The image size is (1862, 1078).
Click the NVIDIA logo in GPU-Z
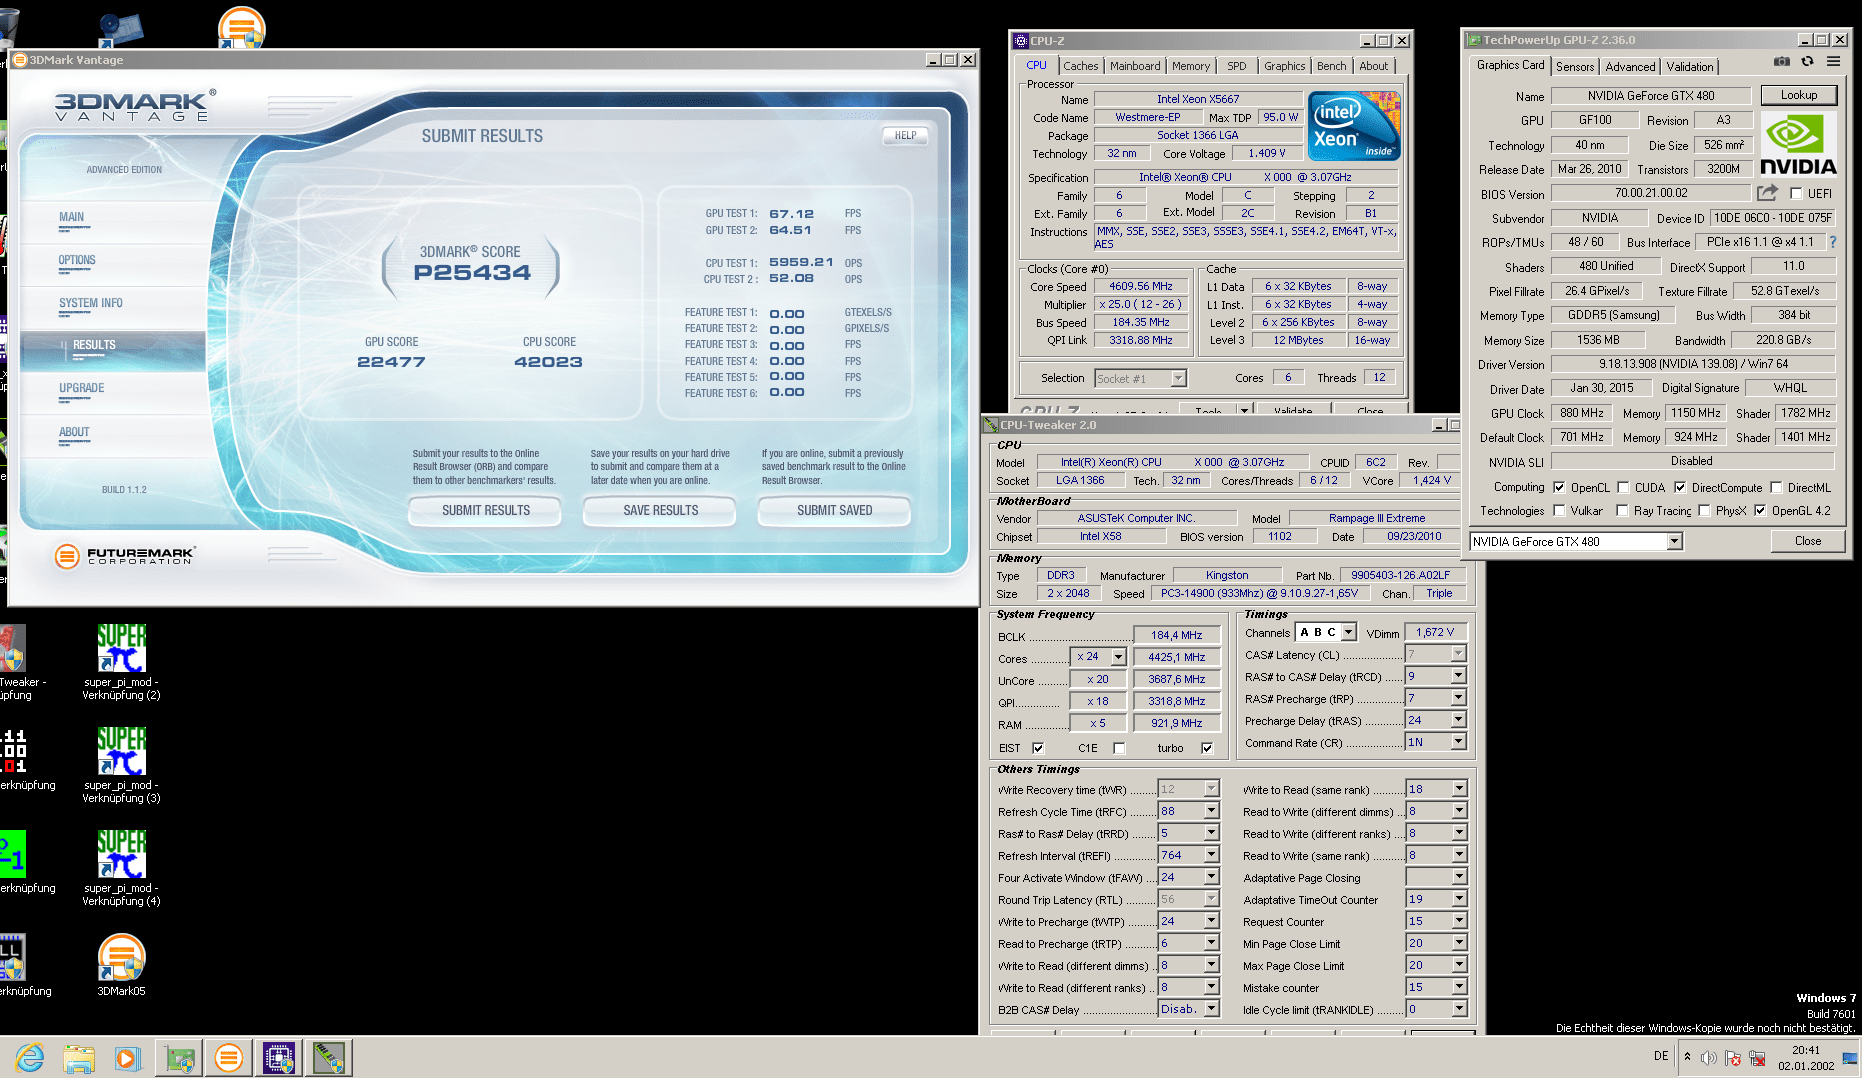[1798, 146]
